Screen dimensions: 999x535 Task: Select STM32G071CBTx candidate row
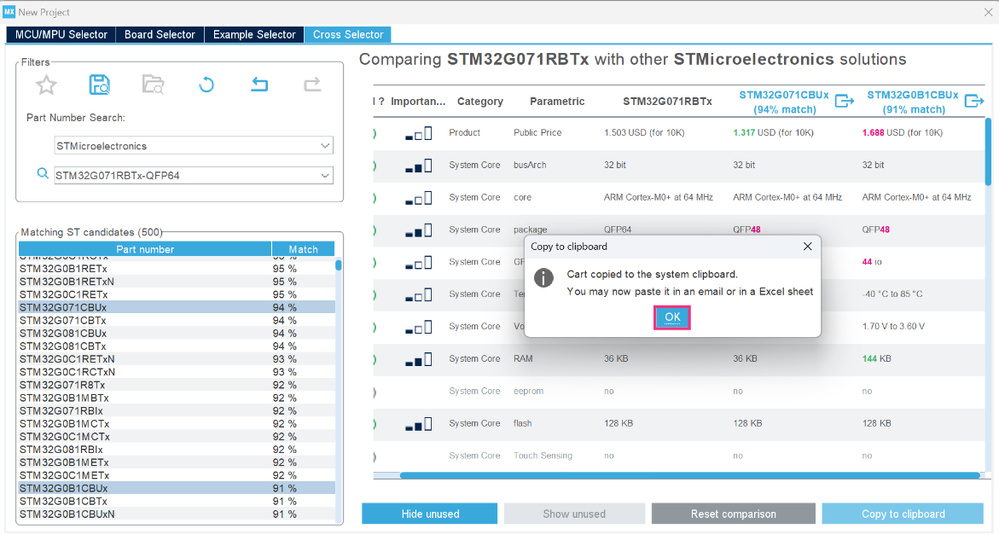176,320
